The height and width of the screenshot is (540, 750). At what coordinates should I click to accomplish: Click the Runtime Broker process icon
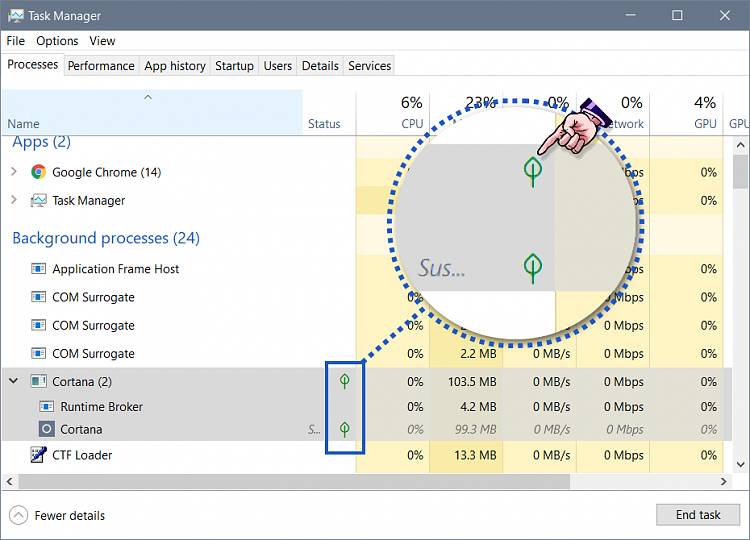pyautogui.click(x=47, y=407)
